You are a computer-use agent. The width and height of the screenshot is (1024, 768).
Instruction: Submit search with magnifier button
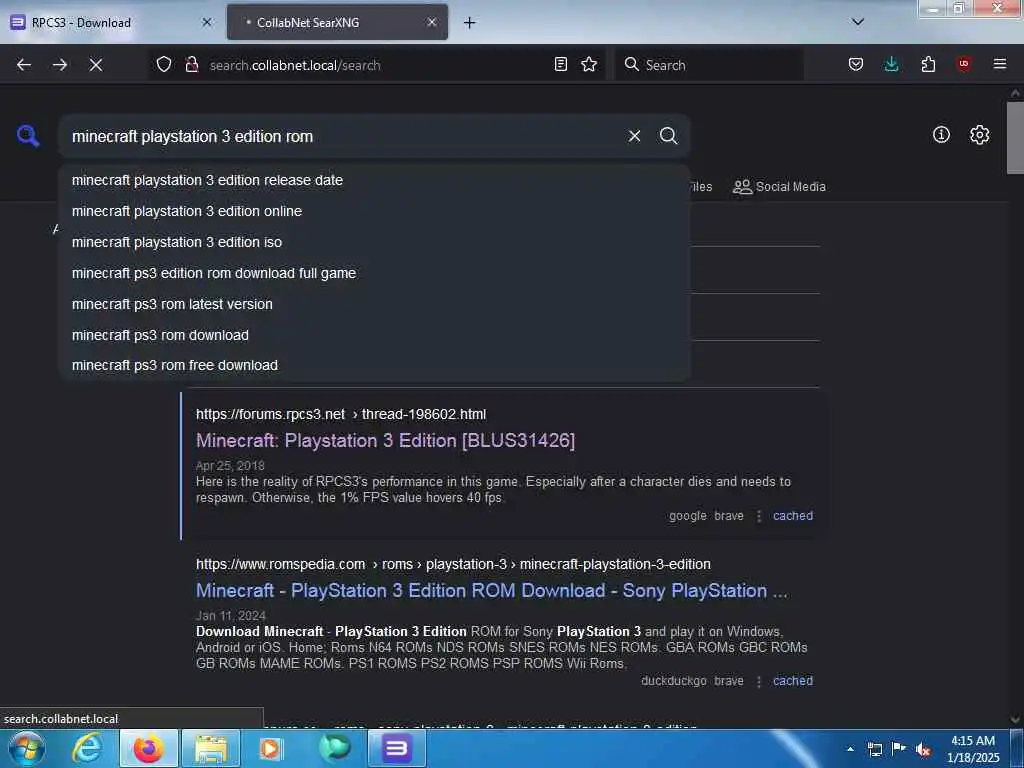669,136
